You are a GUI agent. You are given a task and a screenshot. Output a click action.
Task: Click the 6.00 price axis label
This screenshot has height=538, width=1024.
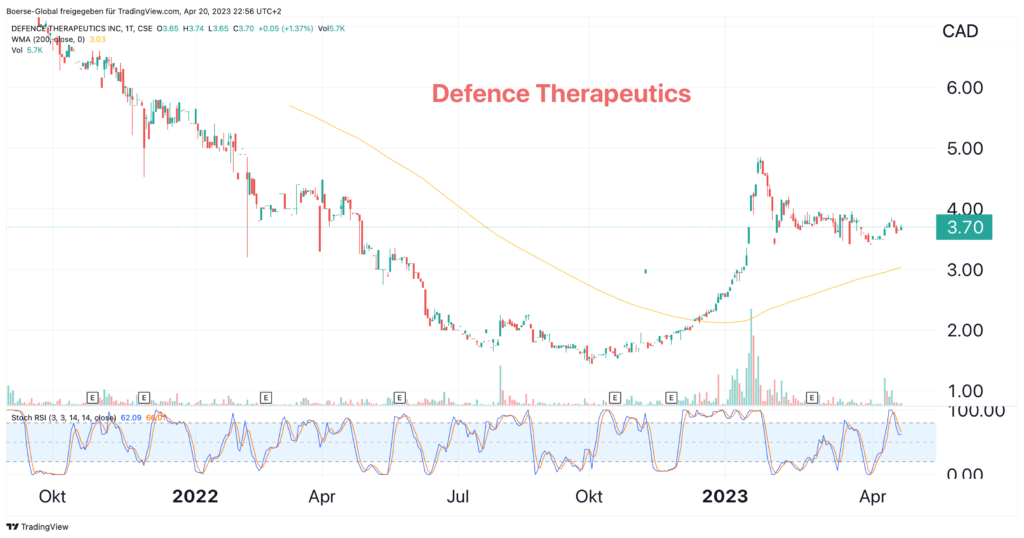point(965,87)
